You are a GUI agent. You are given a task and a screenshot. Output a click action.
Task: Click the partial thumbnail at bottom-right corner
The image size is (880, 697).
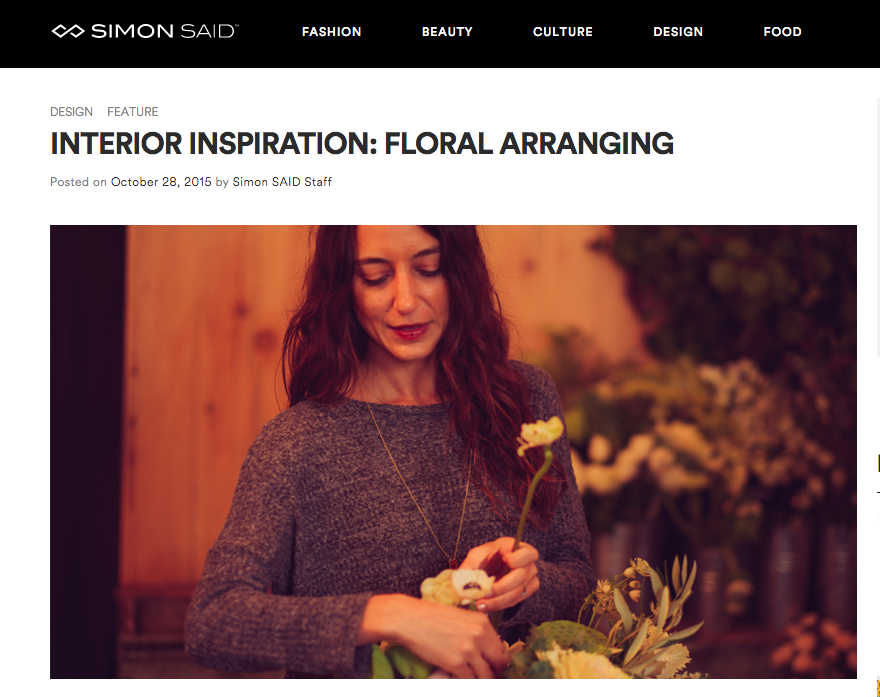(878, 687)
